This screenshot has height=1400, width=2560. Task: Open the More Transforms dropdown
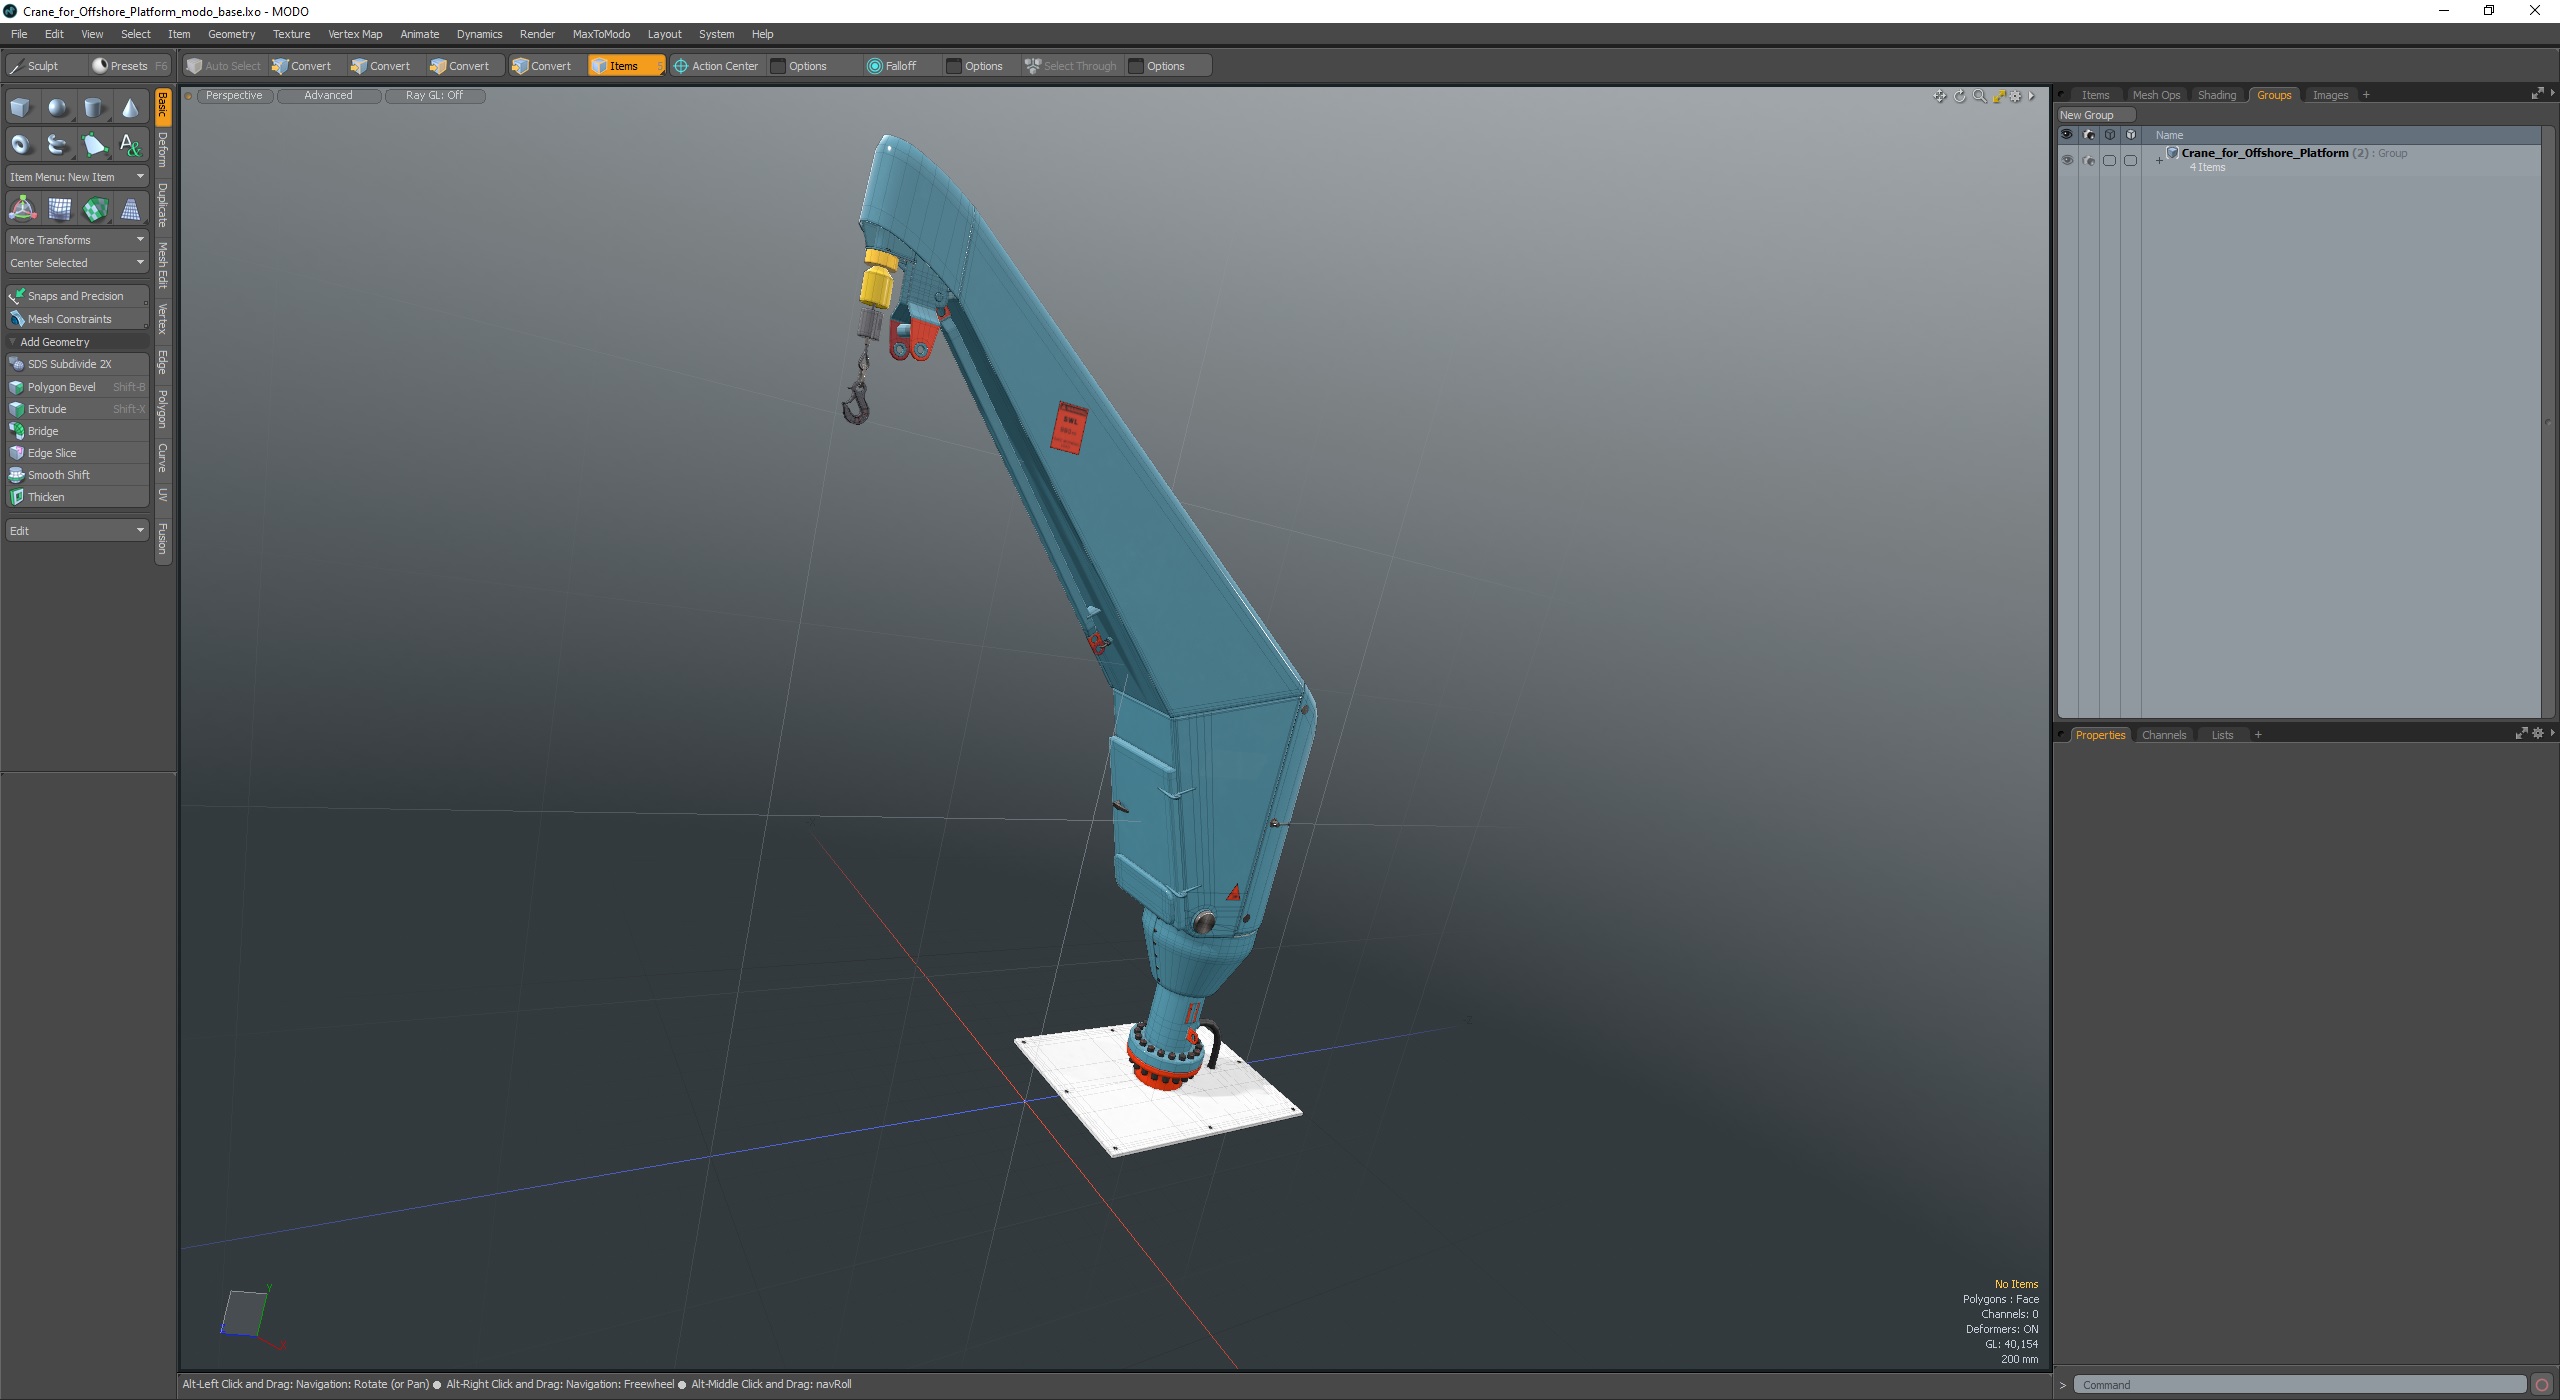click(77, 240)
